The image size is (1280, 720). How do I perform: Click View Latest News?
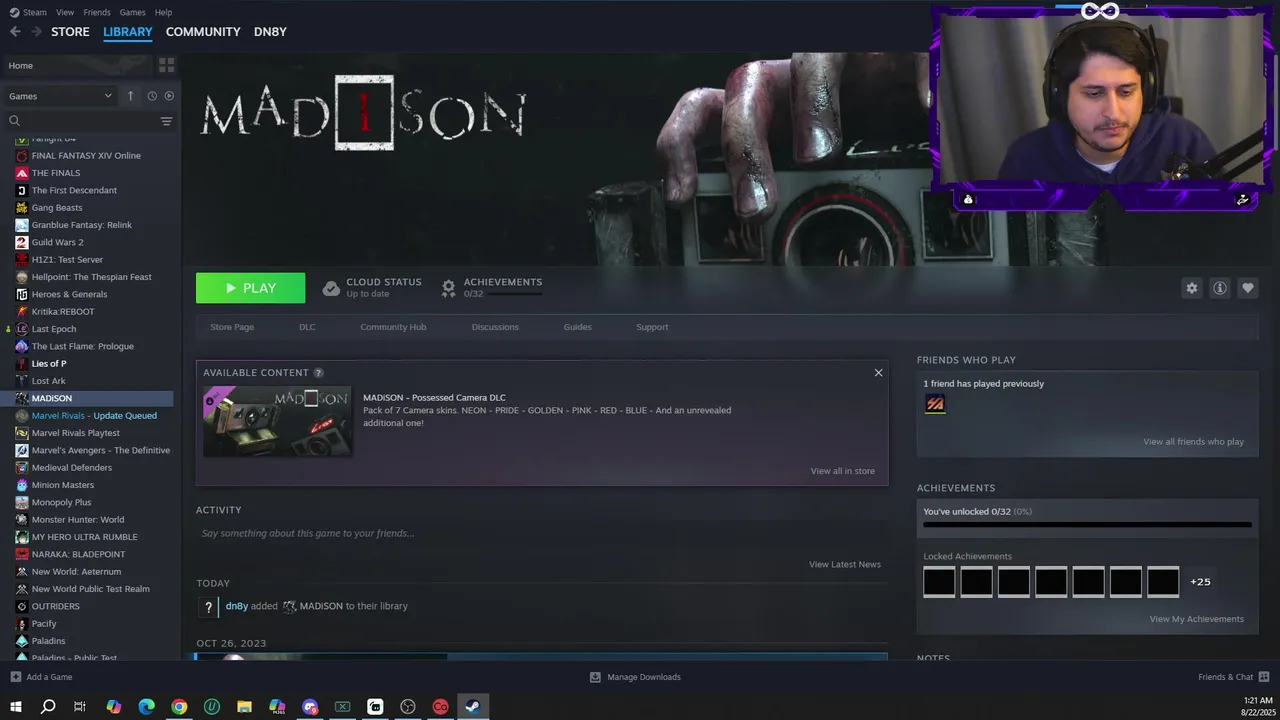tap(845, 564)
